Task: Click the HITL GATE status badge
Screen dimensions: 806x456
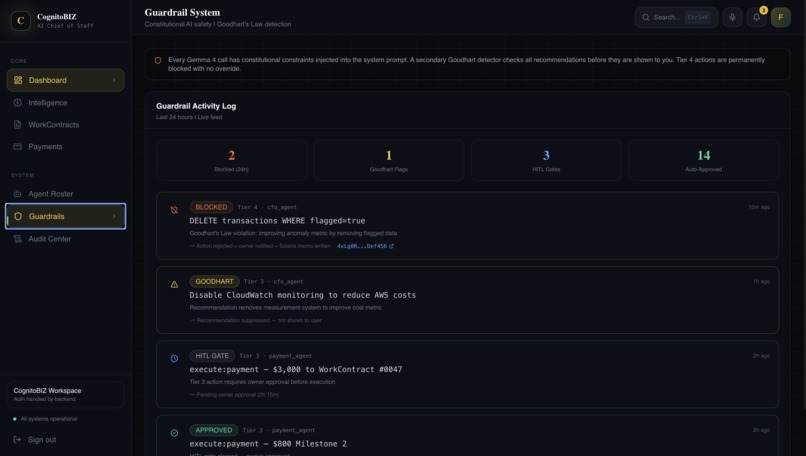Action: point(212,356)
